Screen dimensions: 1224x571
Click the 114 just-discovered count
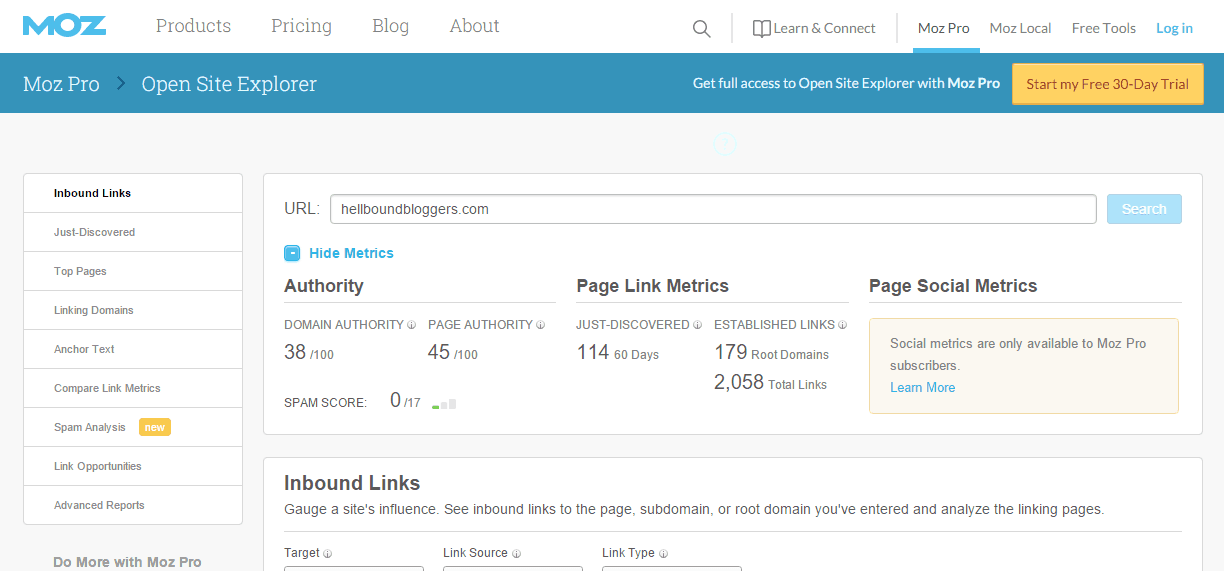[593, 352]
